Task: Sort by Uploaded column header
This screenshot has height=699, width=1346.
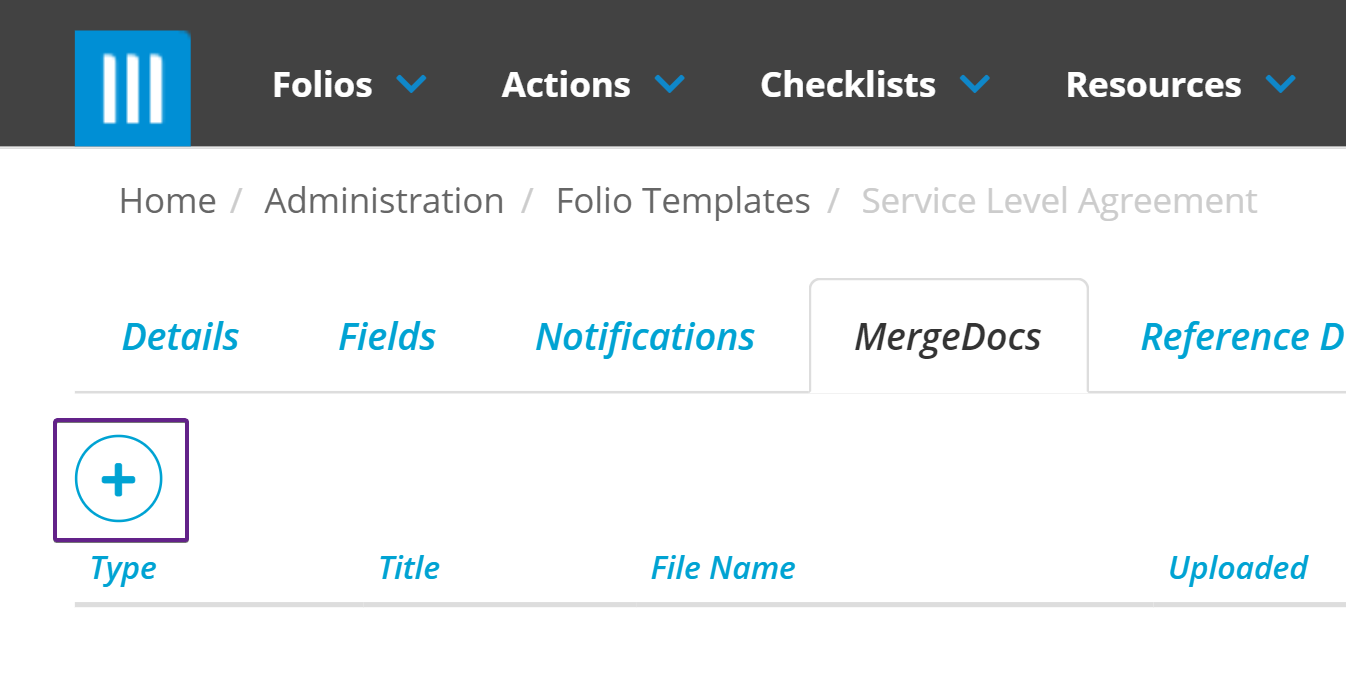Action: pos(1237,568)
